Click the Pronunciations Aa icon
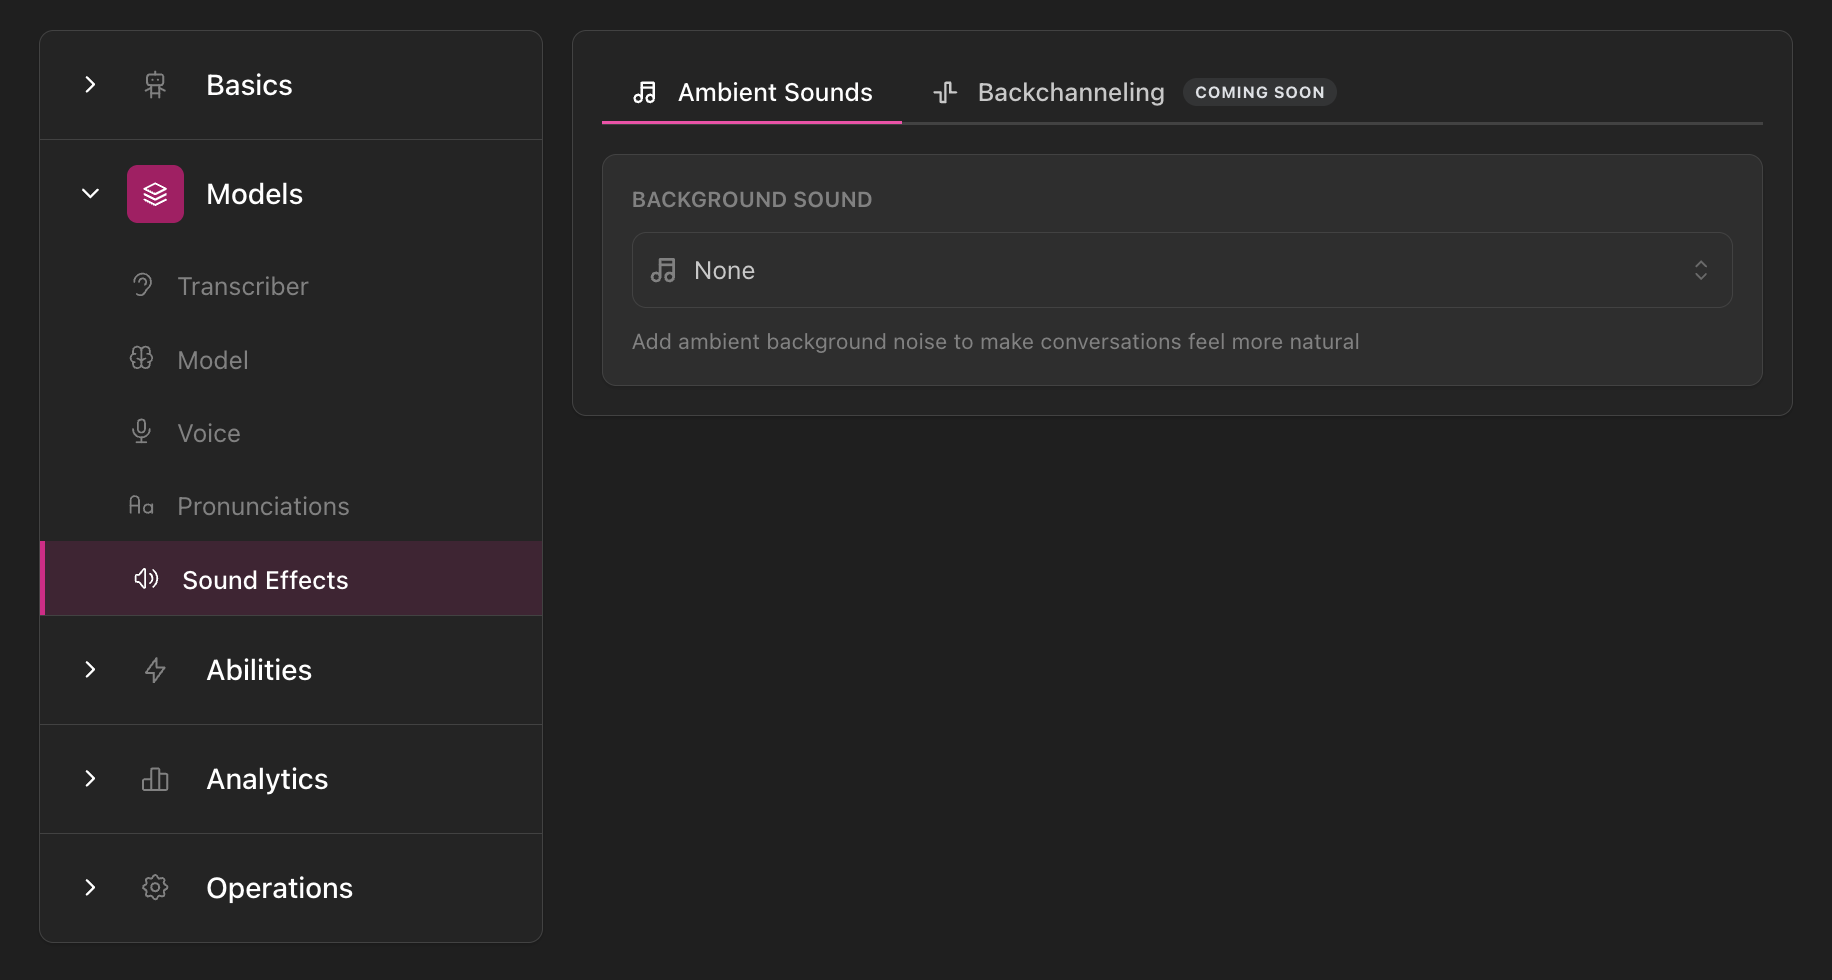1832x980 pixels. [141, 505]
